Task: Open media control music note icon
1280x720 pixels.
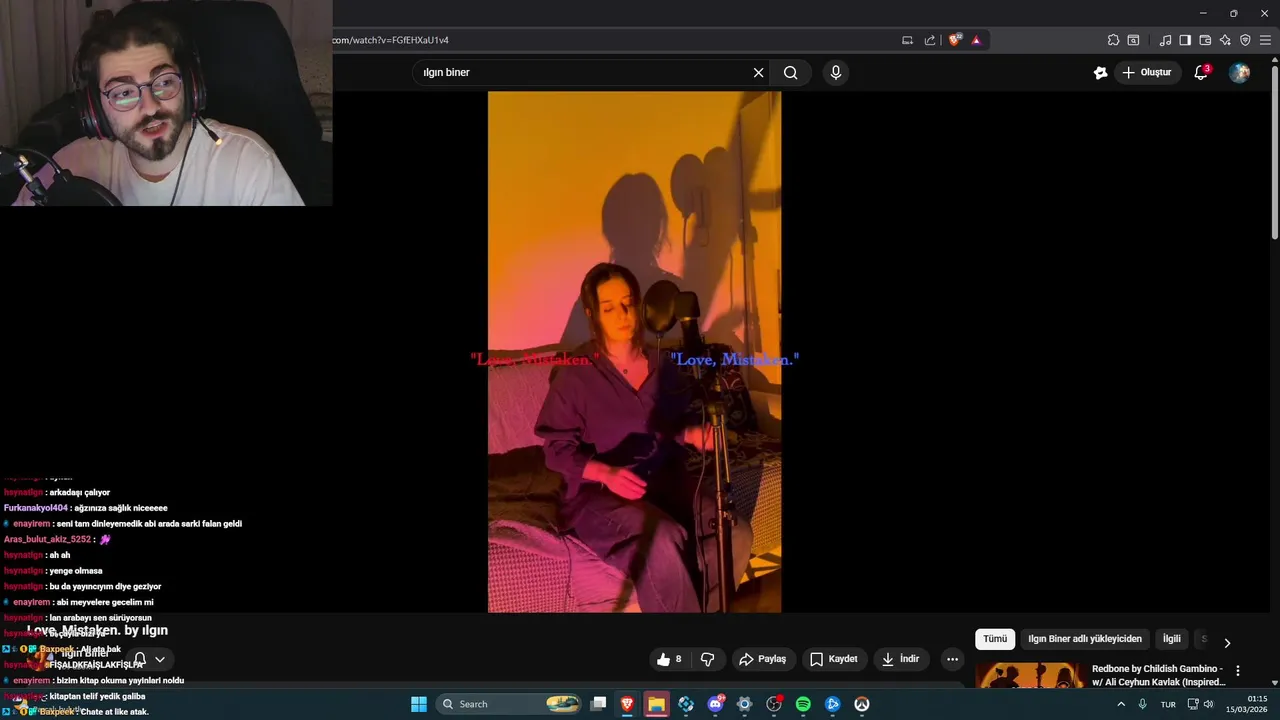Action: click(1165, 40)
